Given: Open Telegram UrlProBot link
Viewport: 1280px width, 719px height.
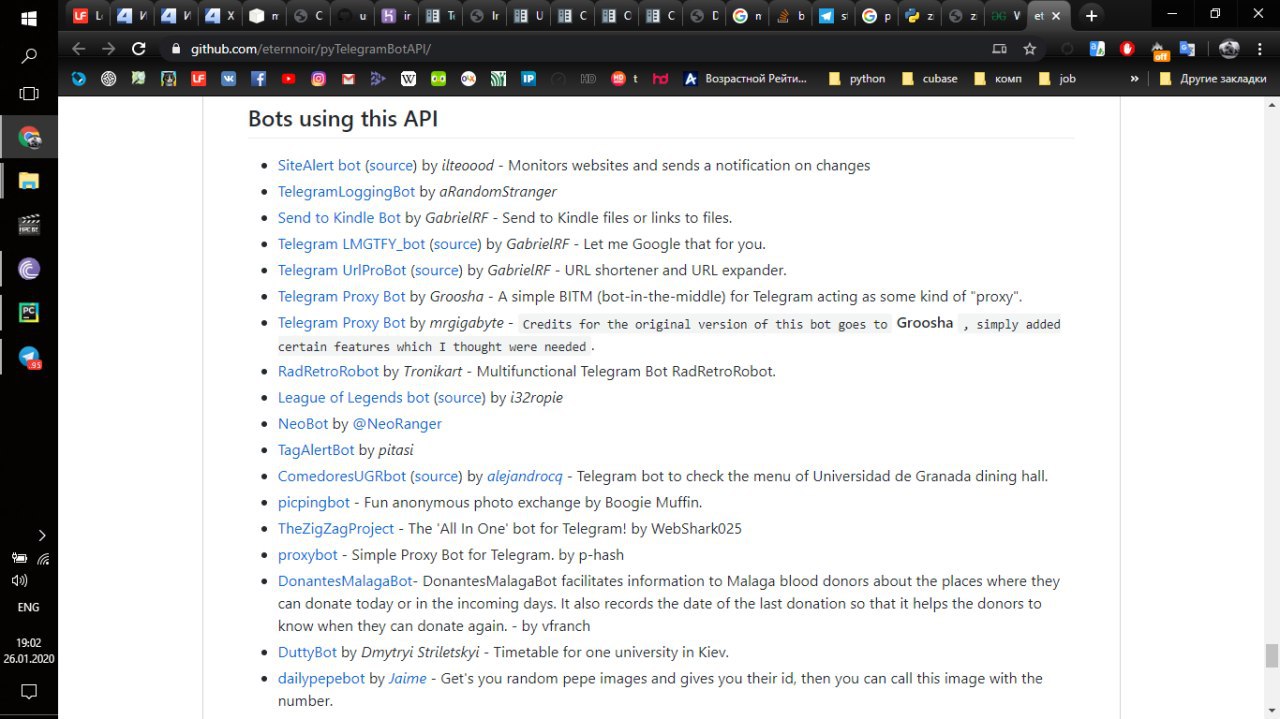Looking at the screenshot, I should 342,270.
